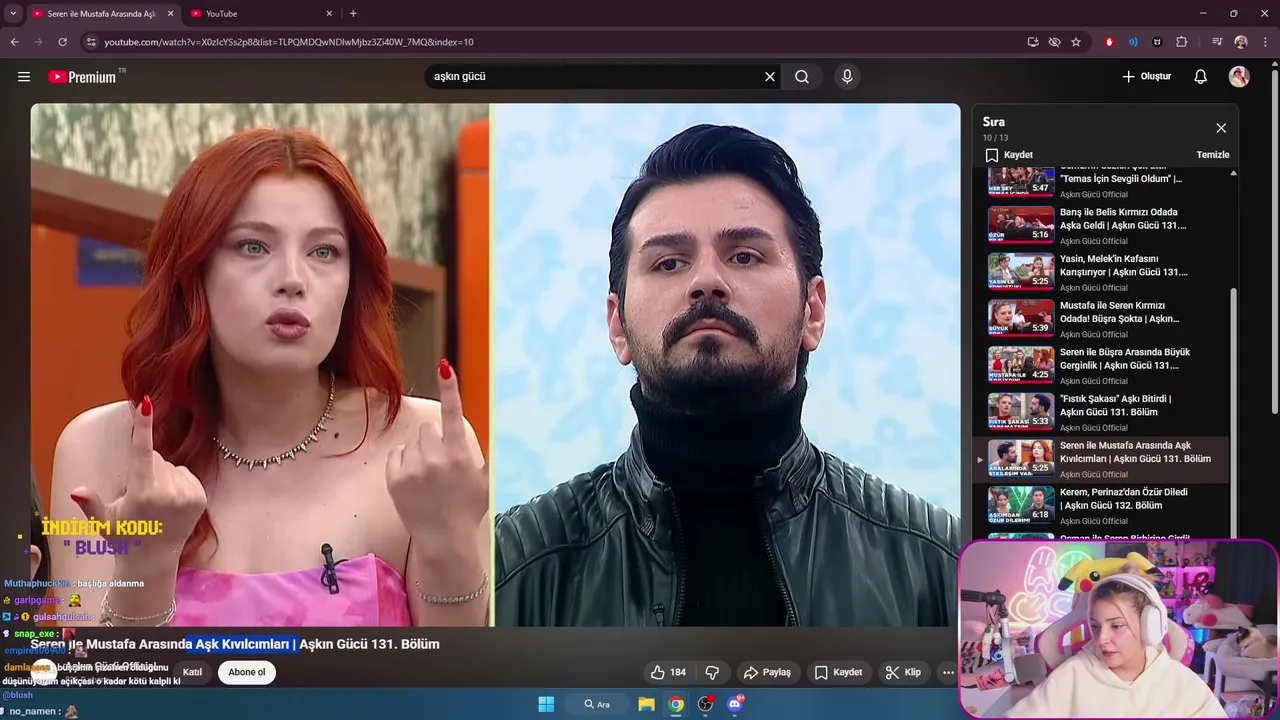Open a new tab with the plus button

tap(353, 14)
